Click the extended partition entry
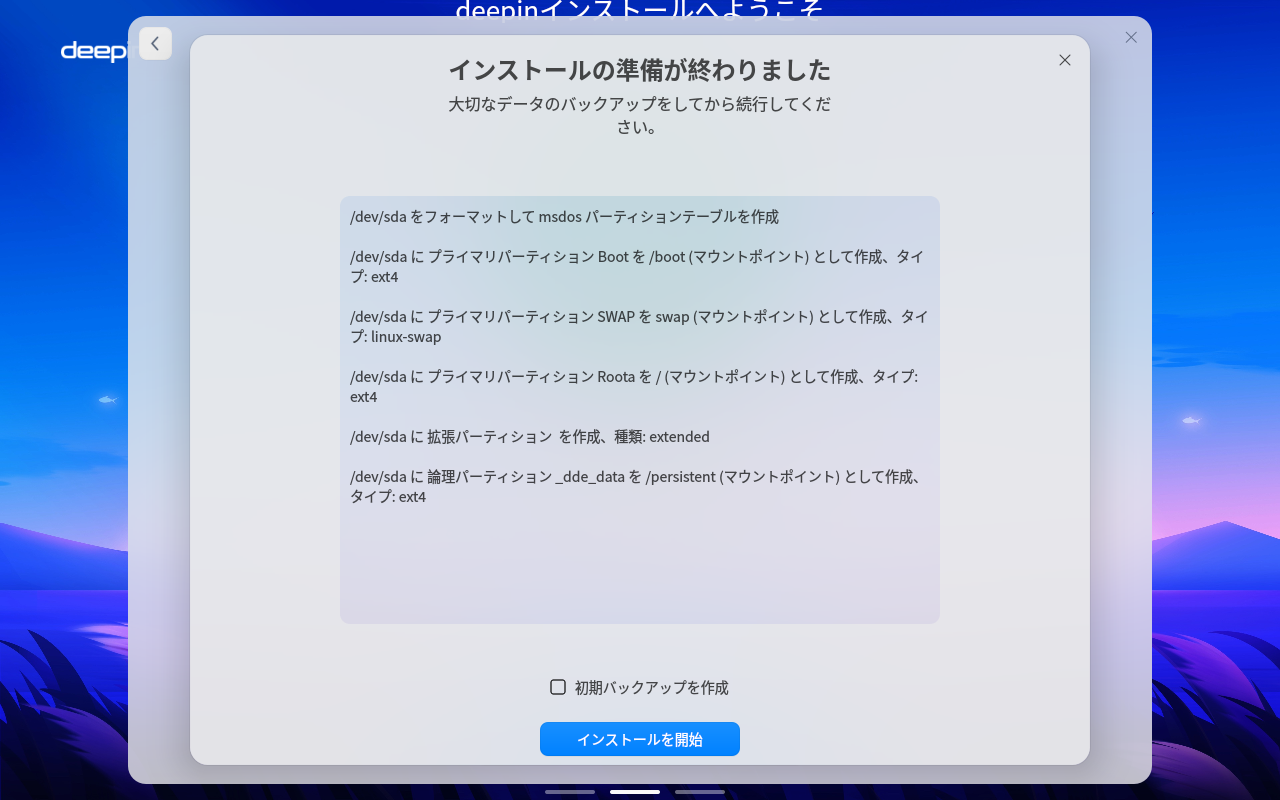 coord(530,437)
